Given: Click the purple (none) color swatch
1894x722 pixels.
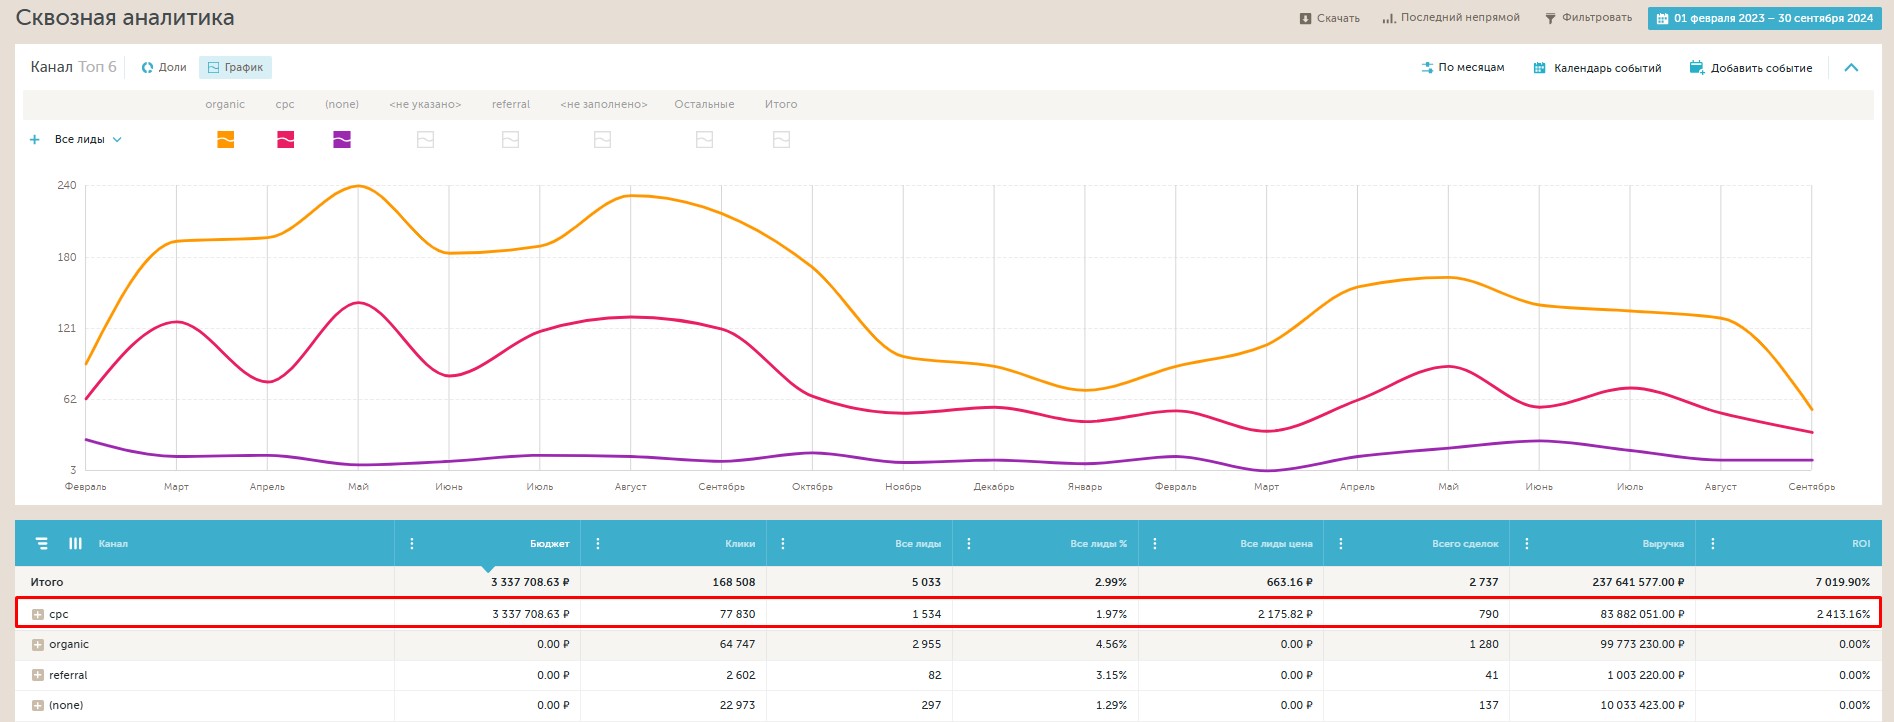Looking at the screenshot, I should click(x=342, y=140).
